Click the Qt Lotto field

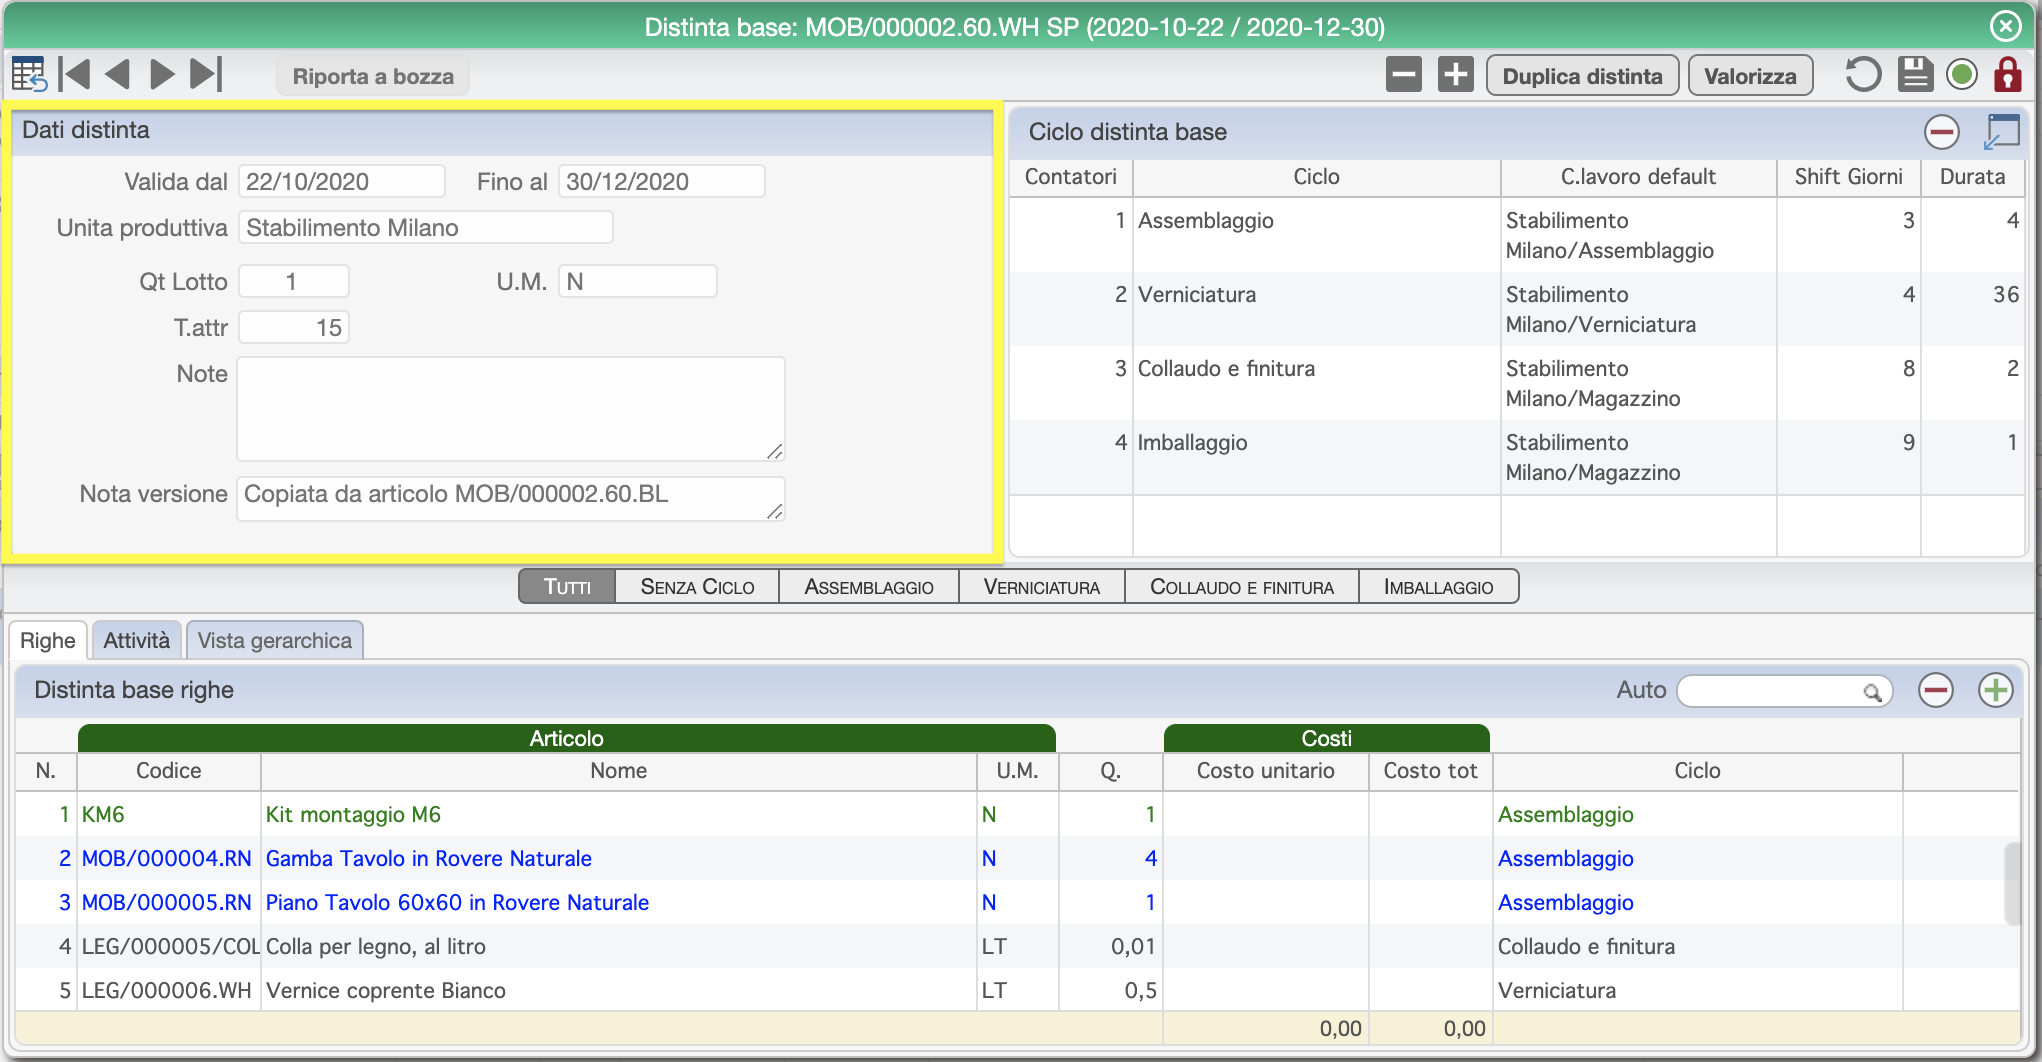tap(294, 281)
